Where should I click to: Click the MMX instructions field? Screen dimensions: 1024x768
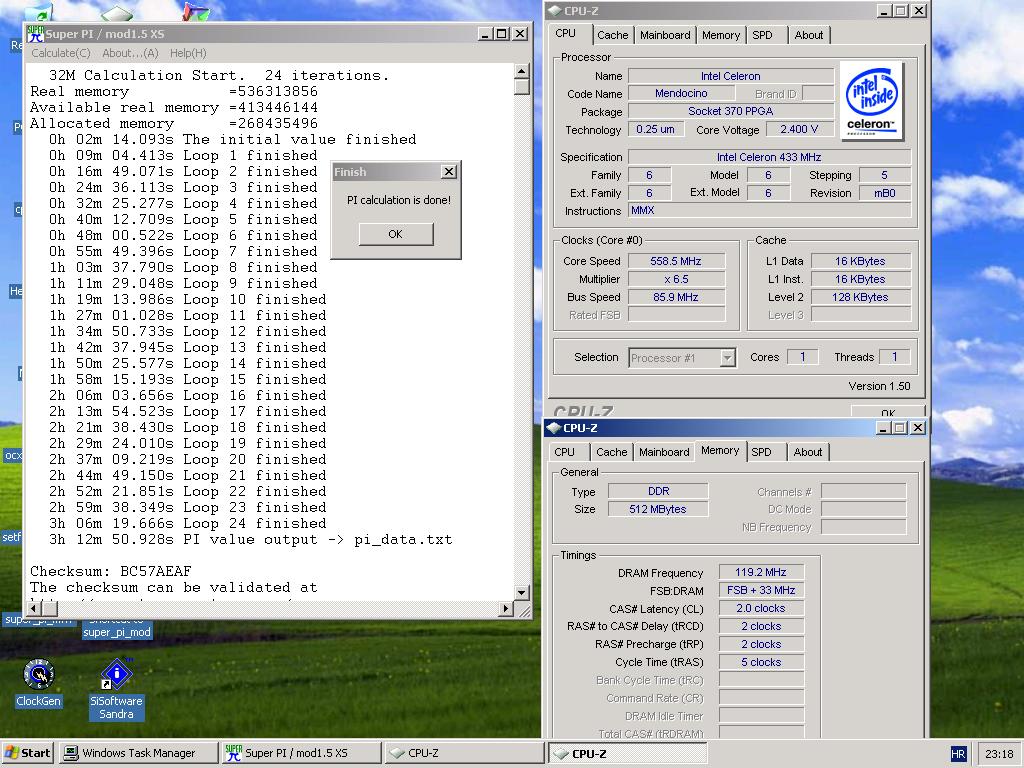click(x=769, y=210)
